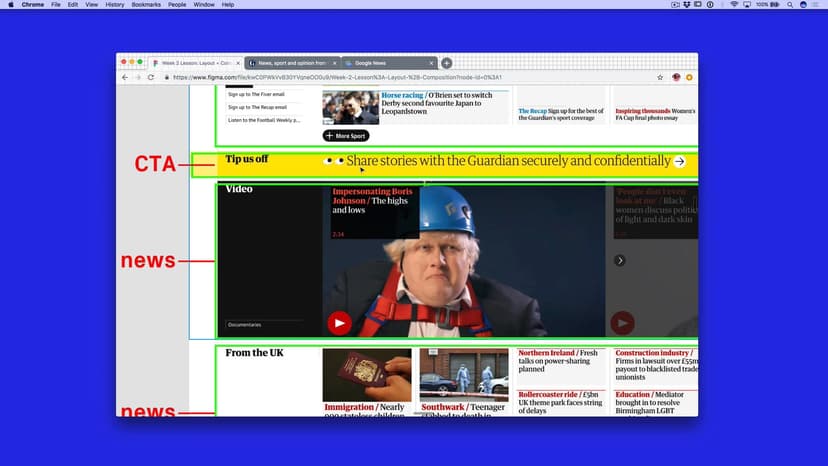Play the Boris Johnson video
This screenshot has width=828, height=466.
(339, 322)
